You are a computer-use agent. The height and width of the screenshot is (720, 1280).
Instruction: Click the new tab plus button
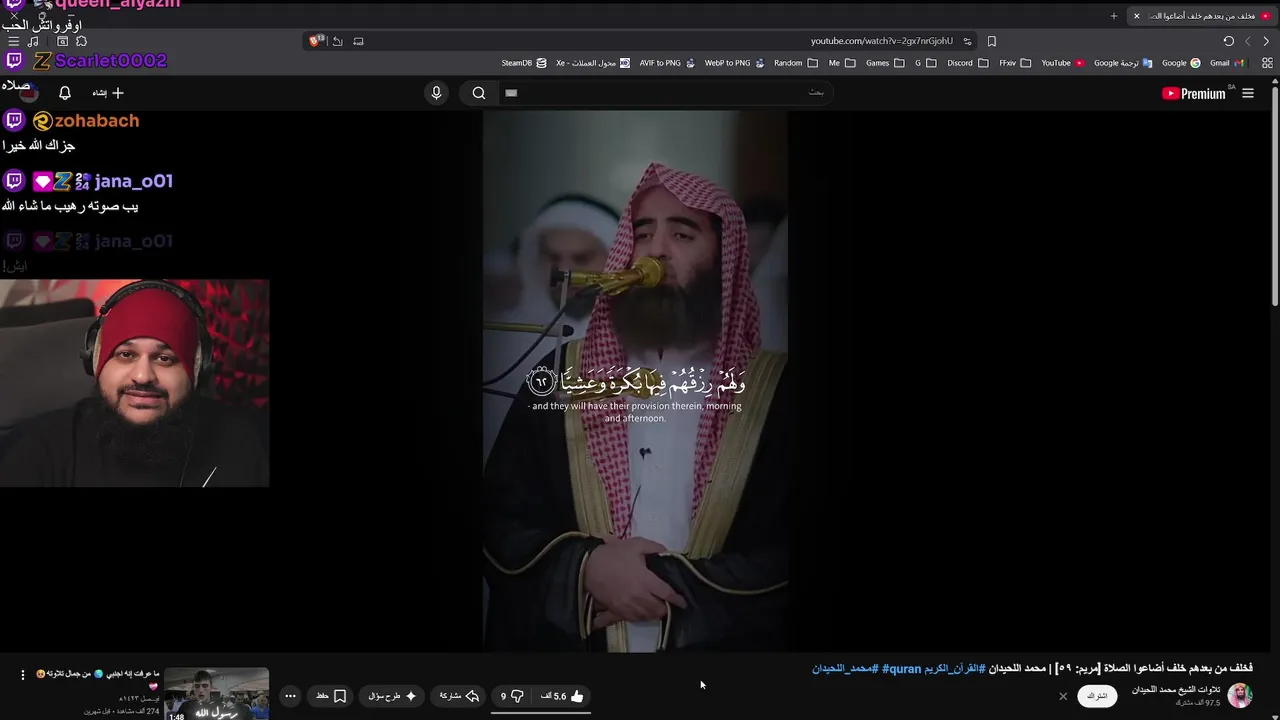[1114, 16]
